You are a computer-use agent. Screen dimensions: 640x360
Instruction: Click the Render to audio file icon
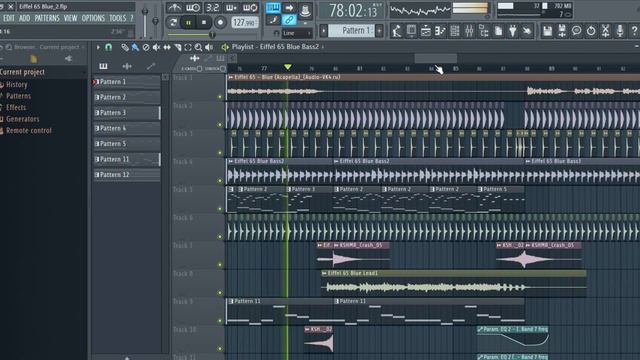(x=562, y=31)
